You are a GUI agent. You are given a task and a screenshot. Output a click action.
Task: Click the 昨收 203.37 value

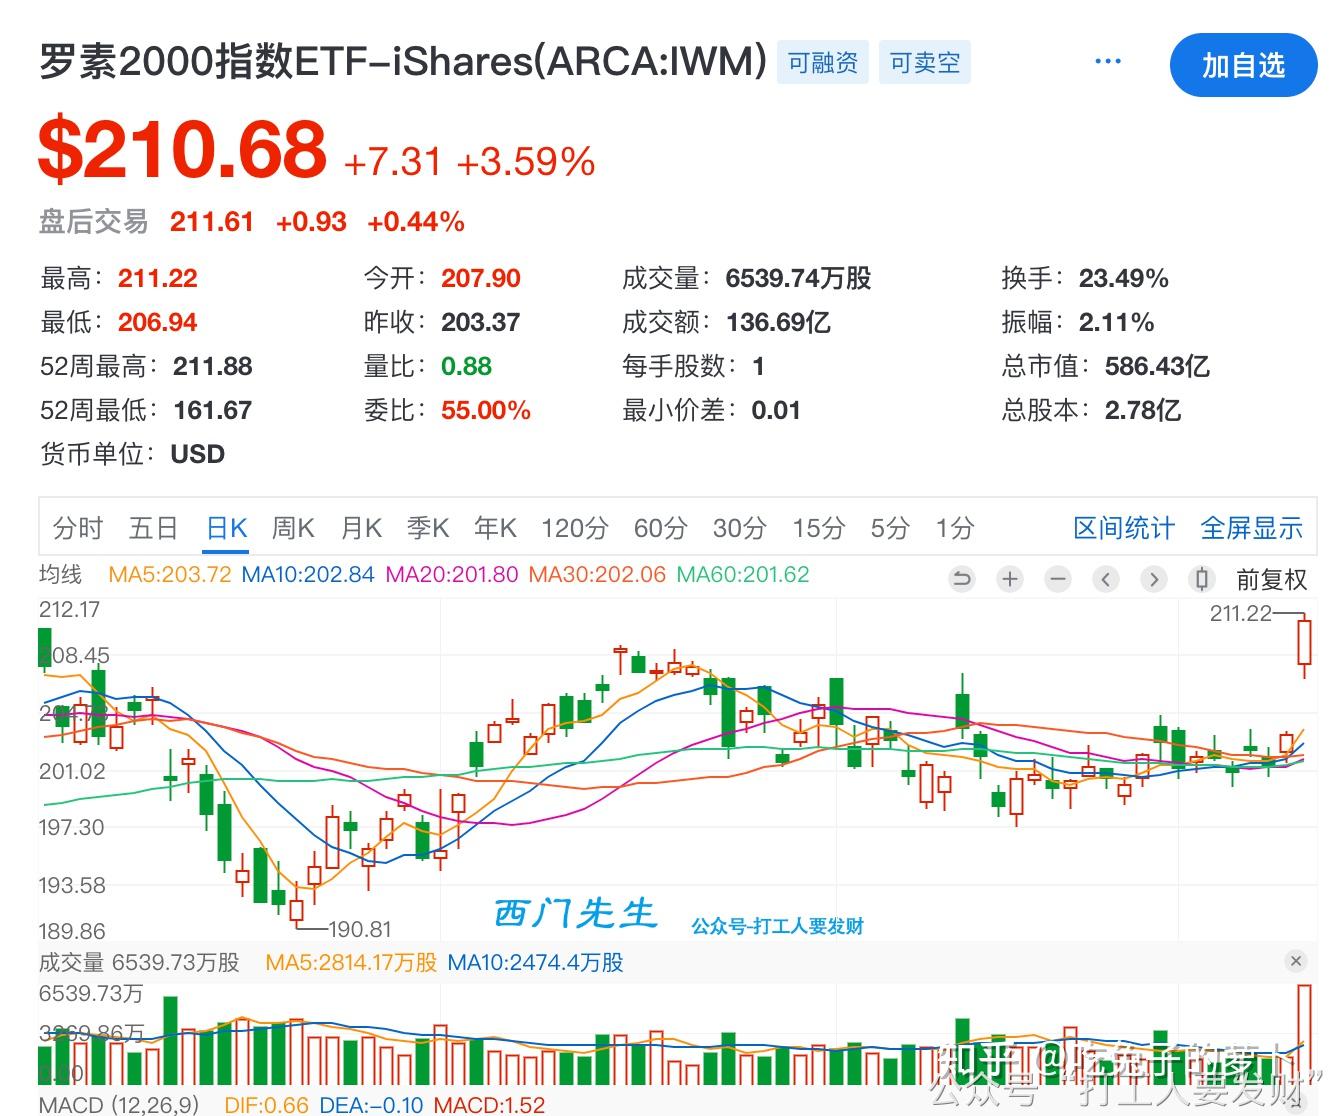(x=481, y=322)
